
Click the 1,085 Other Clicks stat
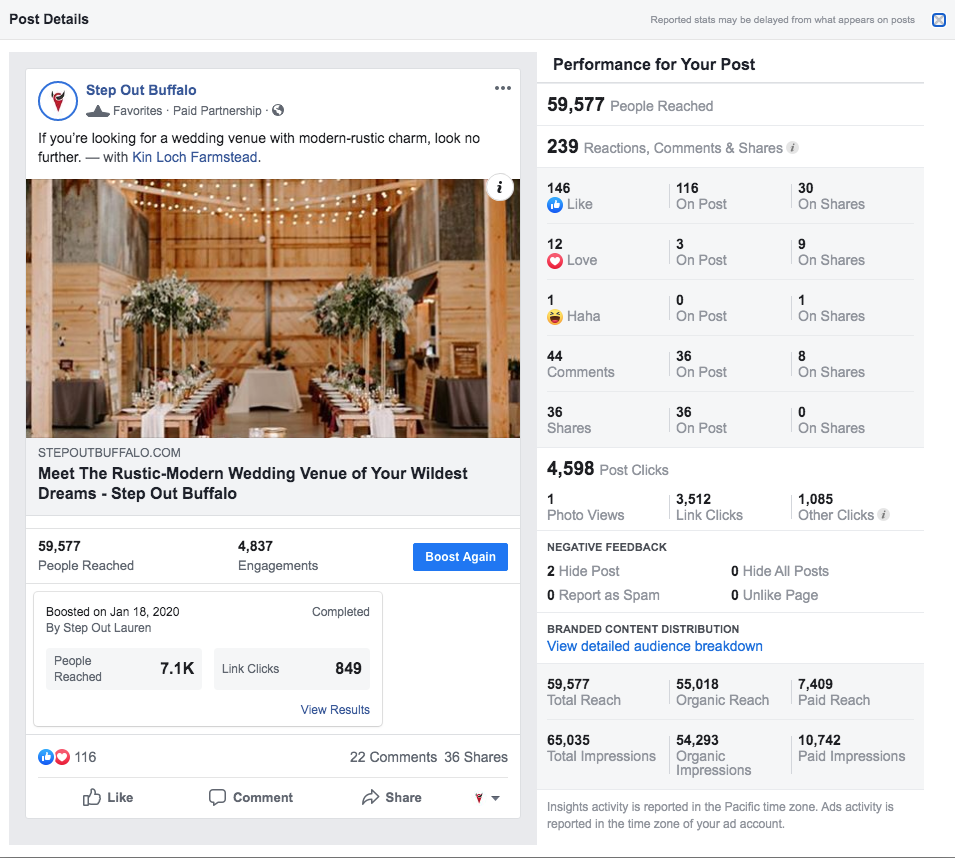click(x=836, y=507)
